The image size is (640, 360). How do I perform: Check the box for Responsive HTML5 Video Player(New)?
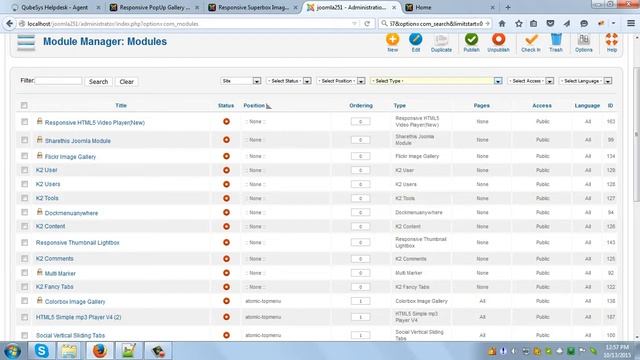tap(24, 122)
